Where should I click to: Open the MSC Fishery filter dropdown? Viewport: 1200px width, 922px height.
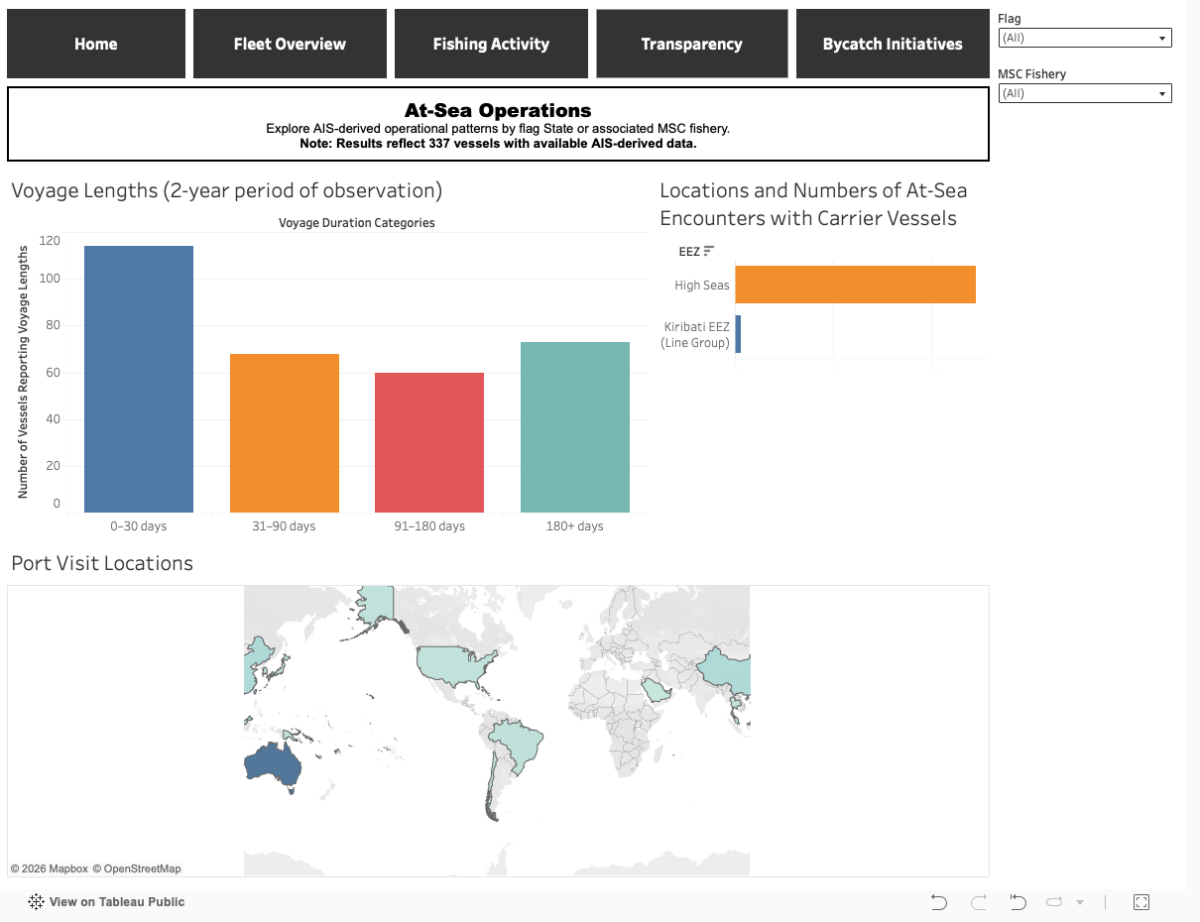tap(1085, 93)
